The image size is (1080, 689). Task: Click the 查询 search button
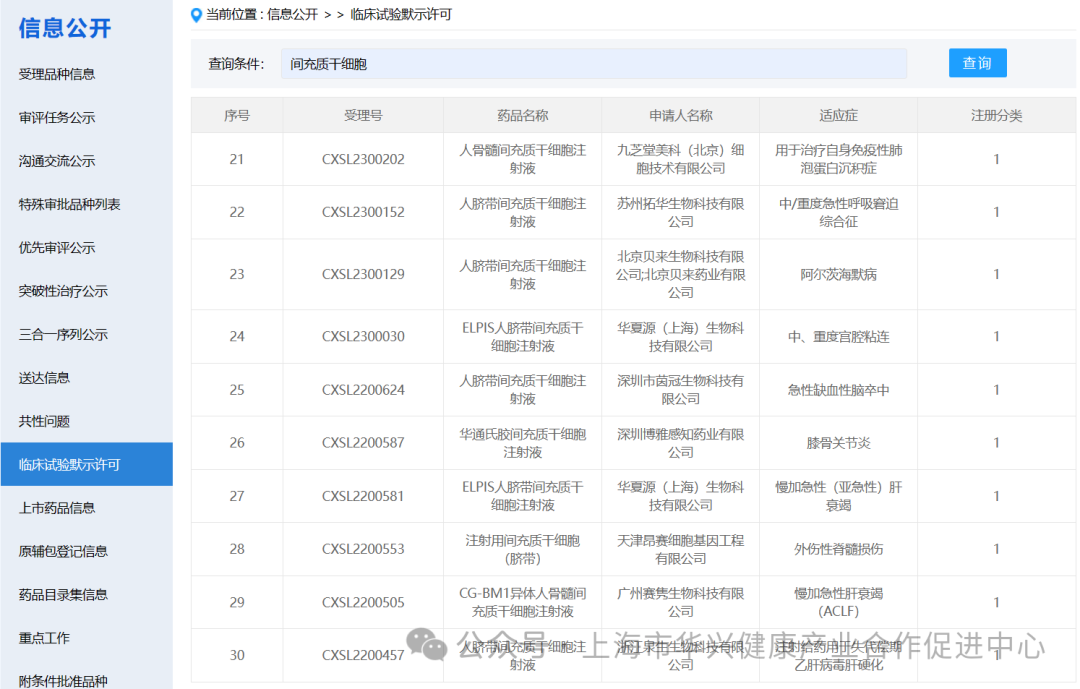(977, 63)
